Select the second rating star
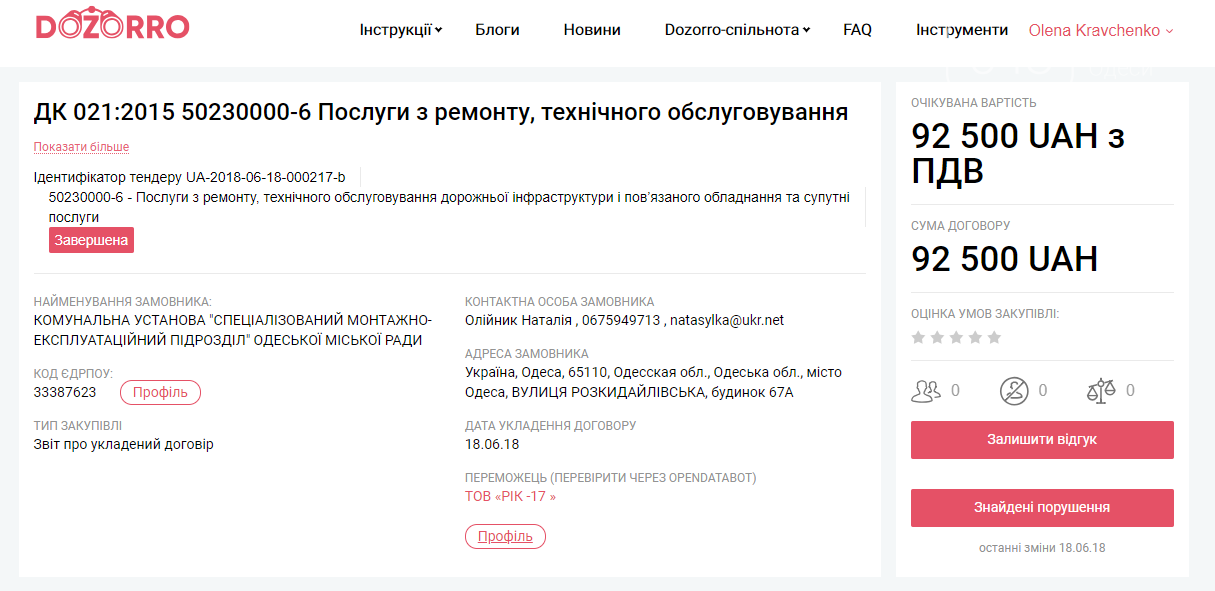 point(937,338)
